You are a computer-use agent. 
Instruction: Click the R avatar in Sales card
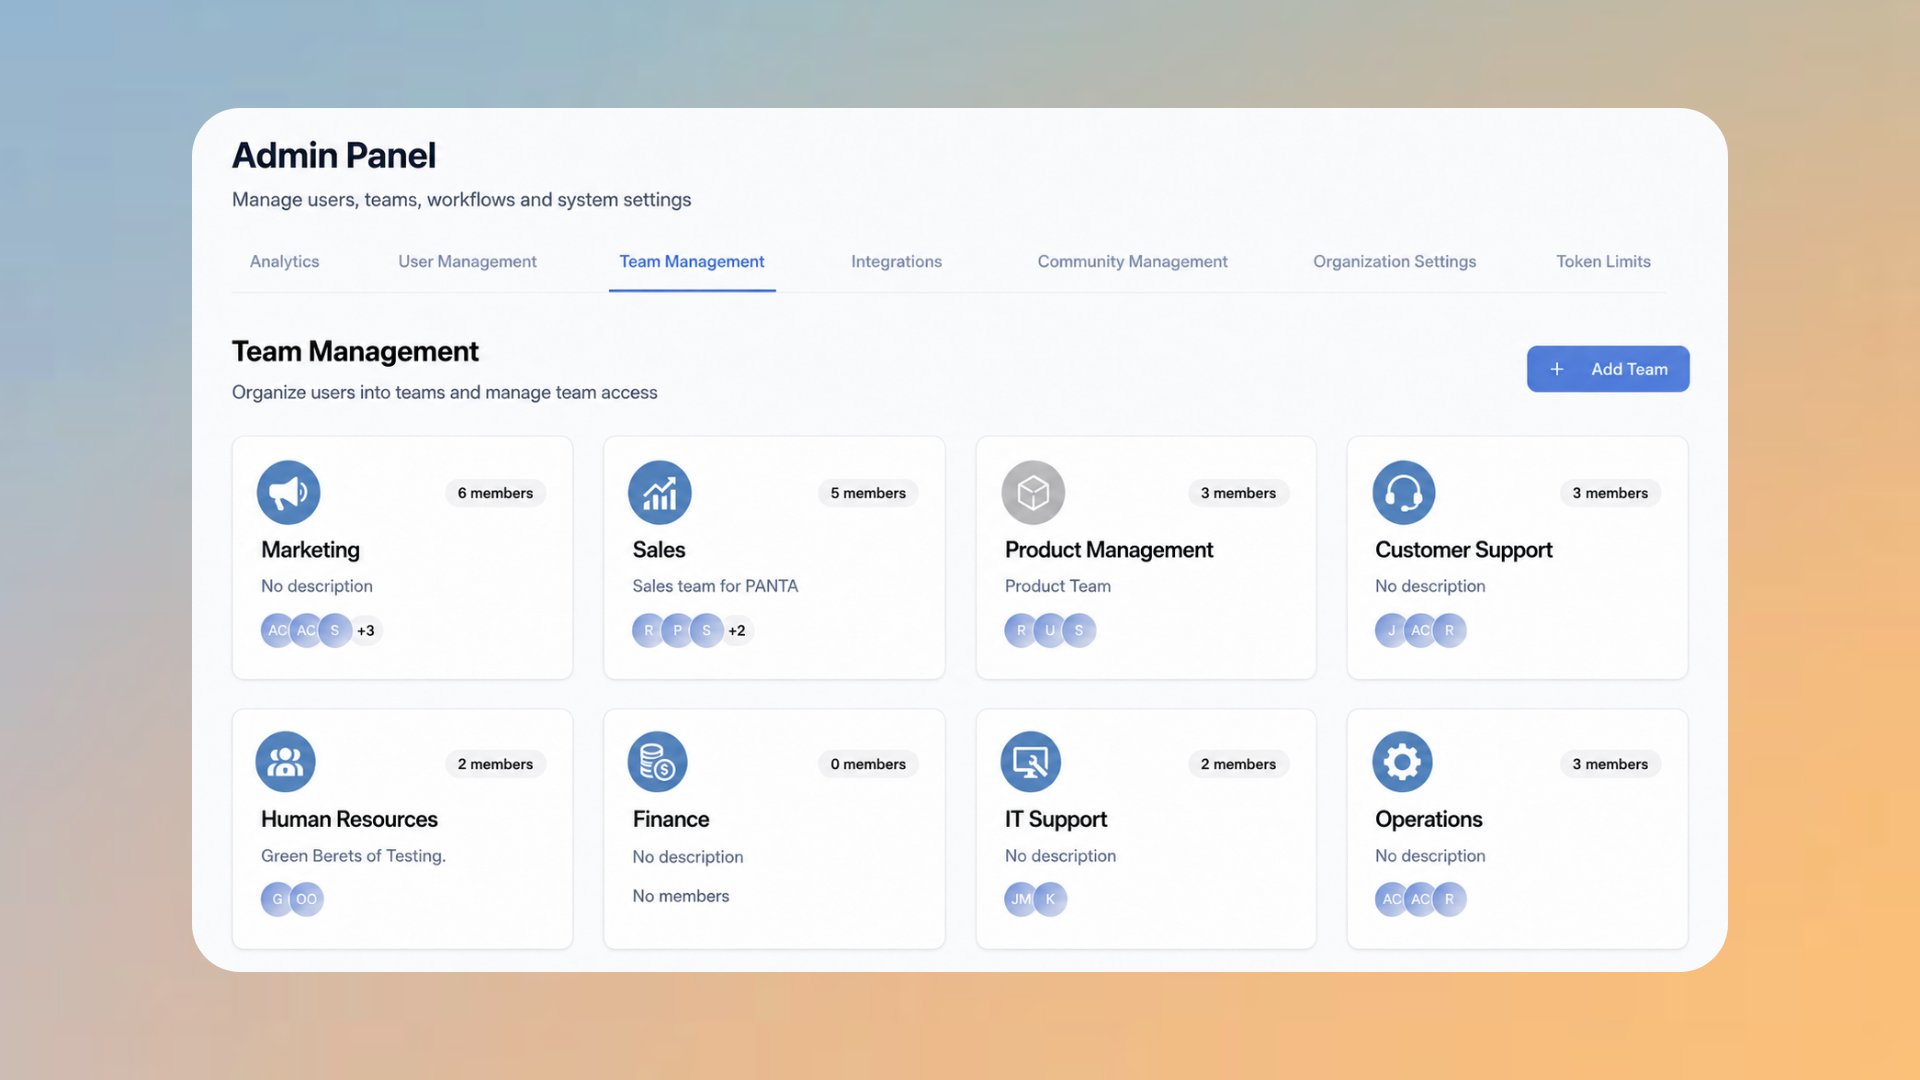pyautogui.click(x=648, y=630)
